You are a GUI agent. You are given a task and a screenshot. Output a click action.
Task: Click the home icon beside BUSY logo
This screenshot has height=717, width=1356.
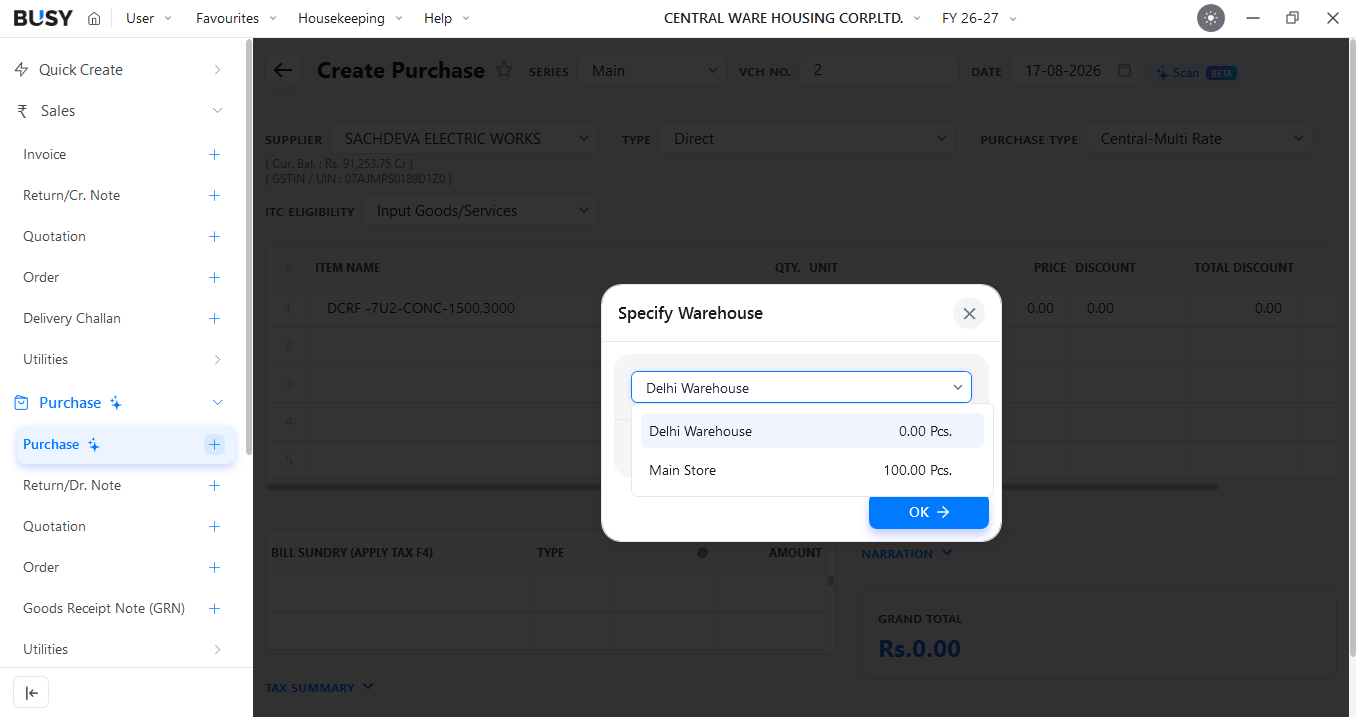pos(94,18)
